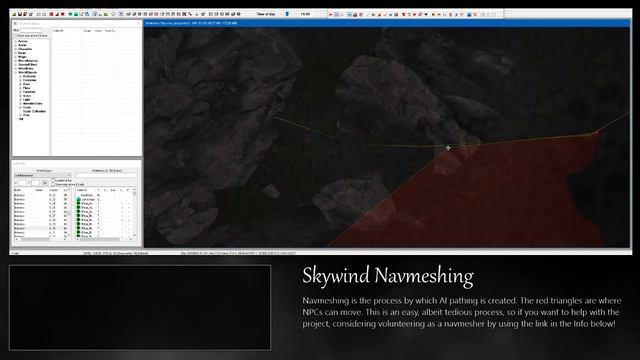This screenshot has height=360, width=640.
Task: Sort Cell View list by Coords column
Action: click(53, 190)
